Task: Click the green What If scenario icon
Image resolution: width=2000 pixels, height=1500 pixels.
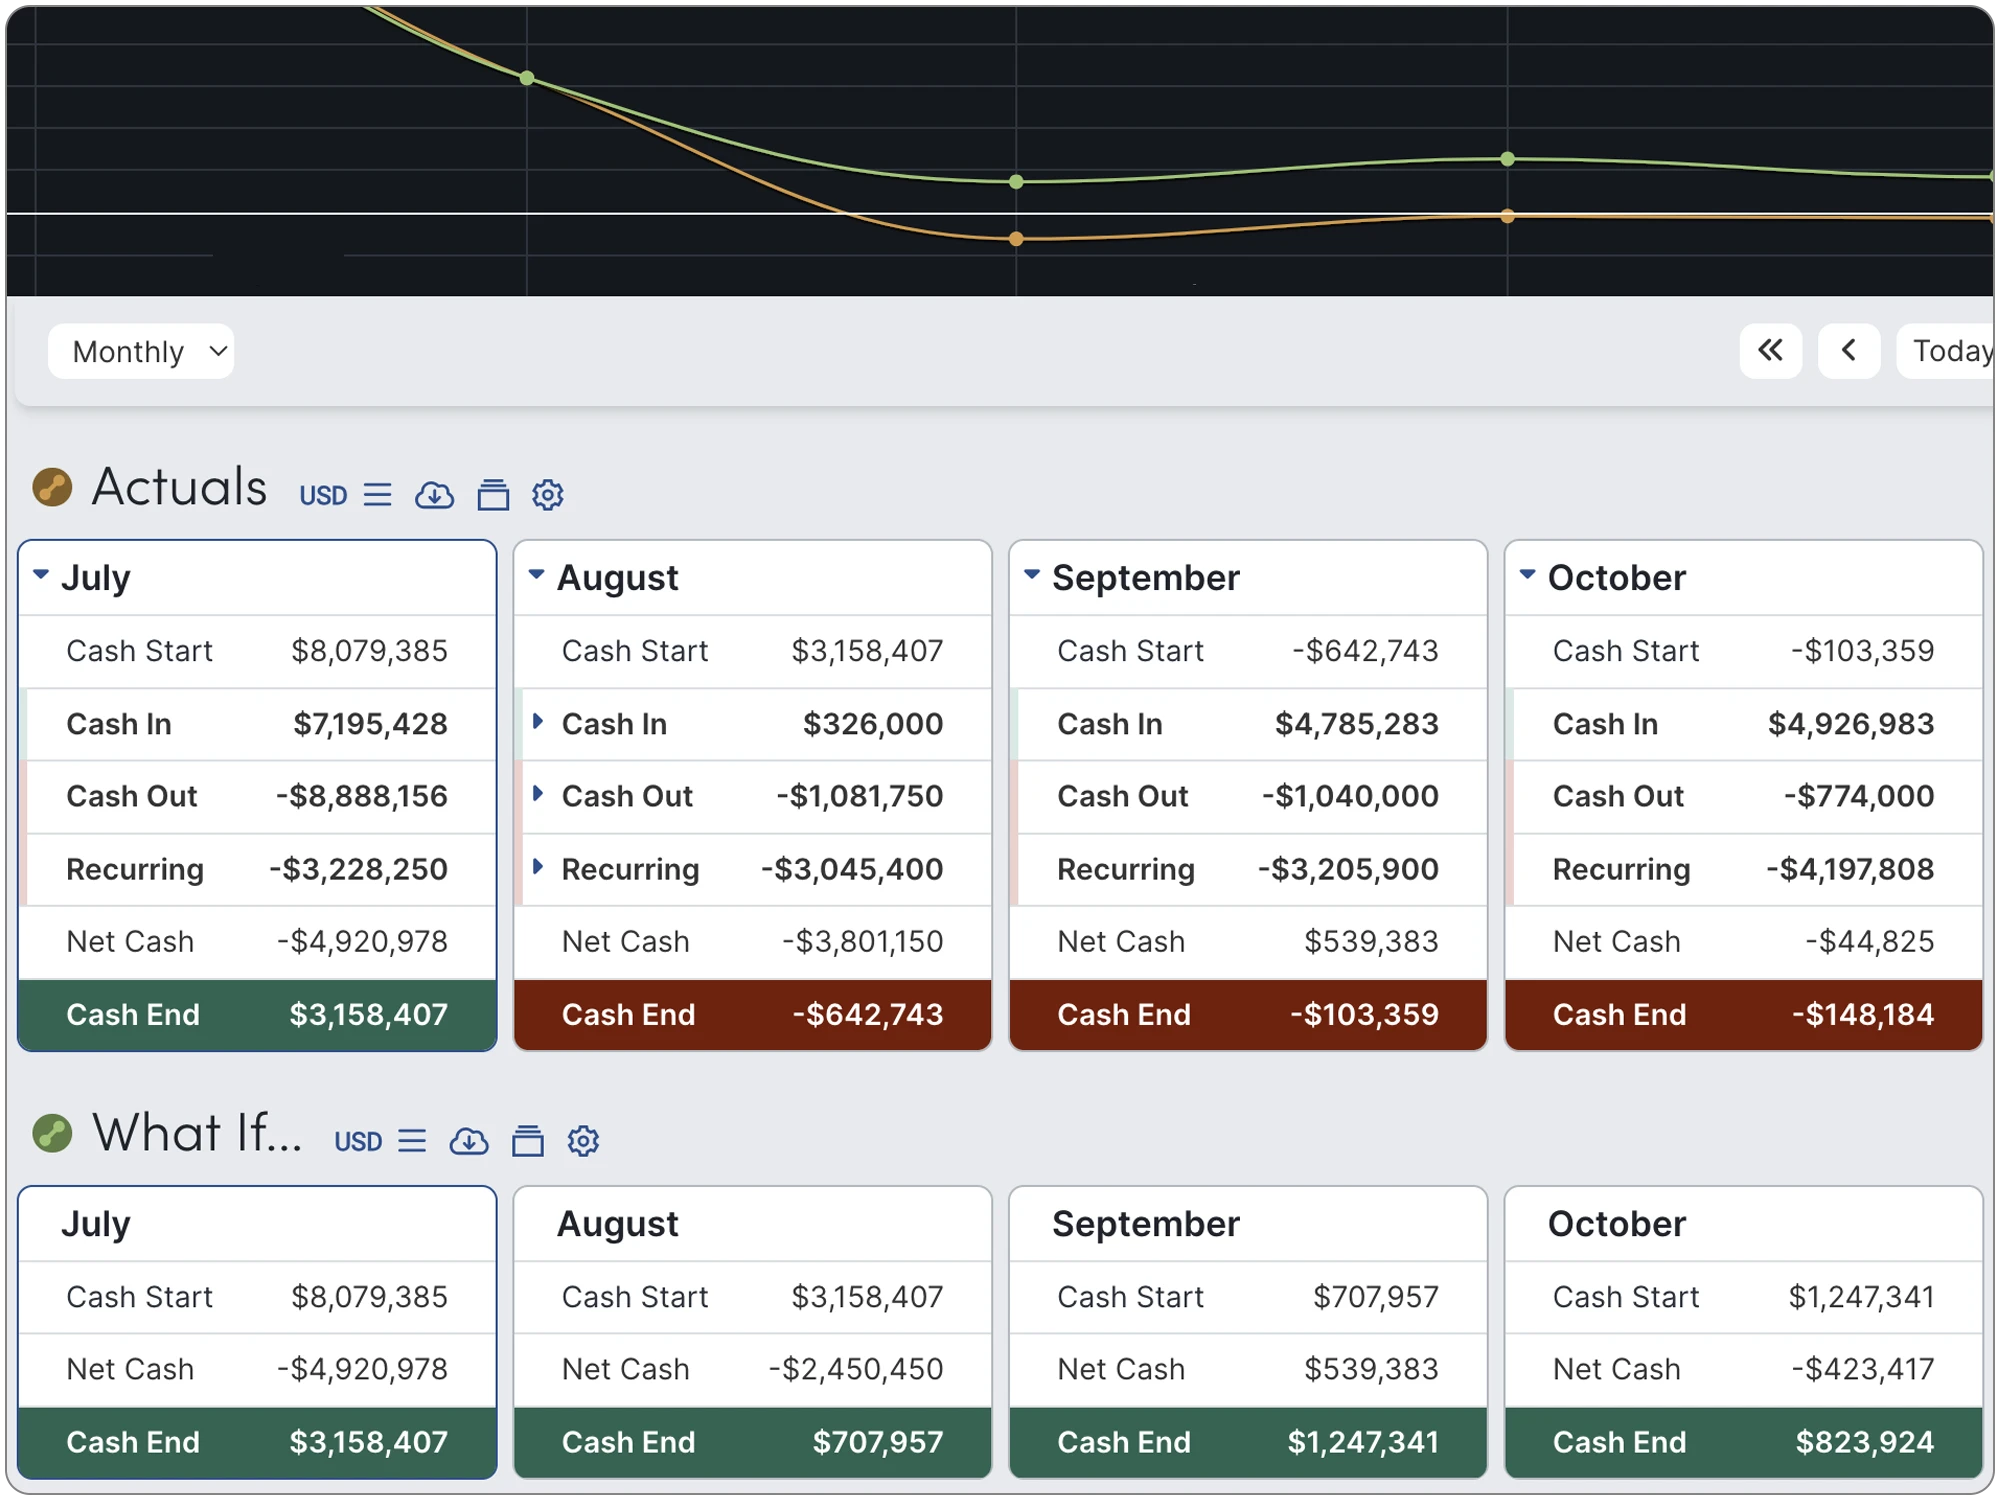Action: [x=52, y=1134]
